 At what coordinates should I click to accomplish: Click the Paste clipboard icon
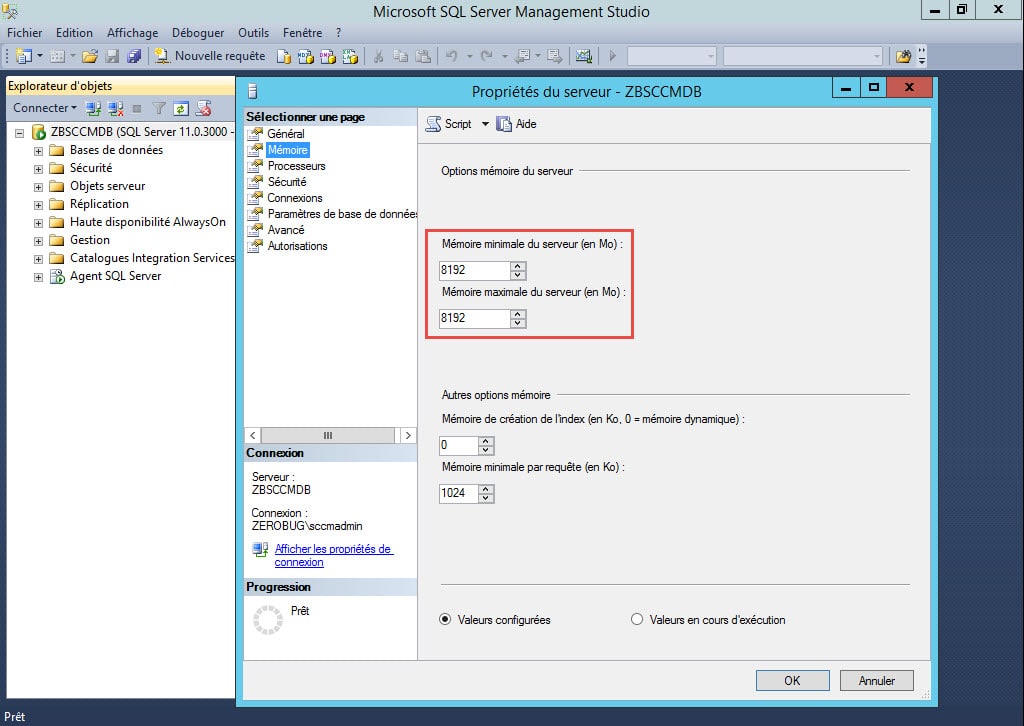(423, 57)
